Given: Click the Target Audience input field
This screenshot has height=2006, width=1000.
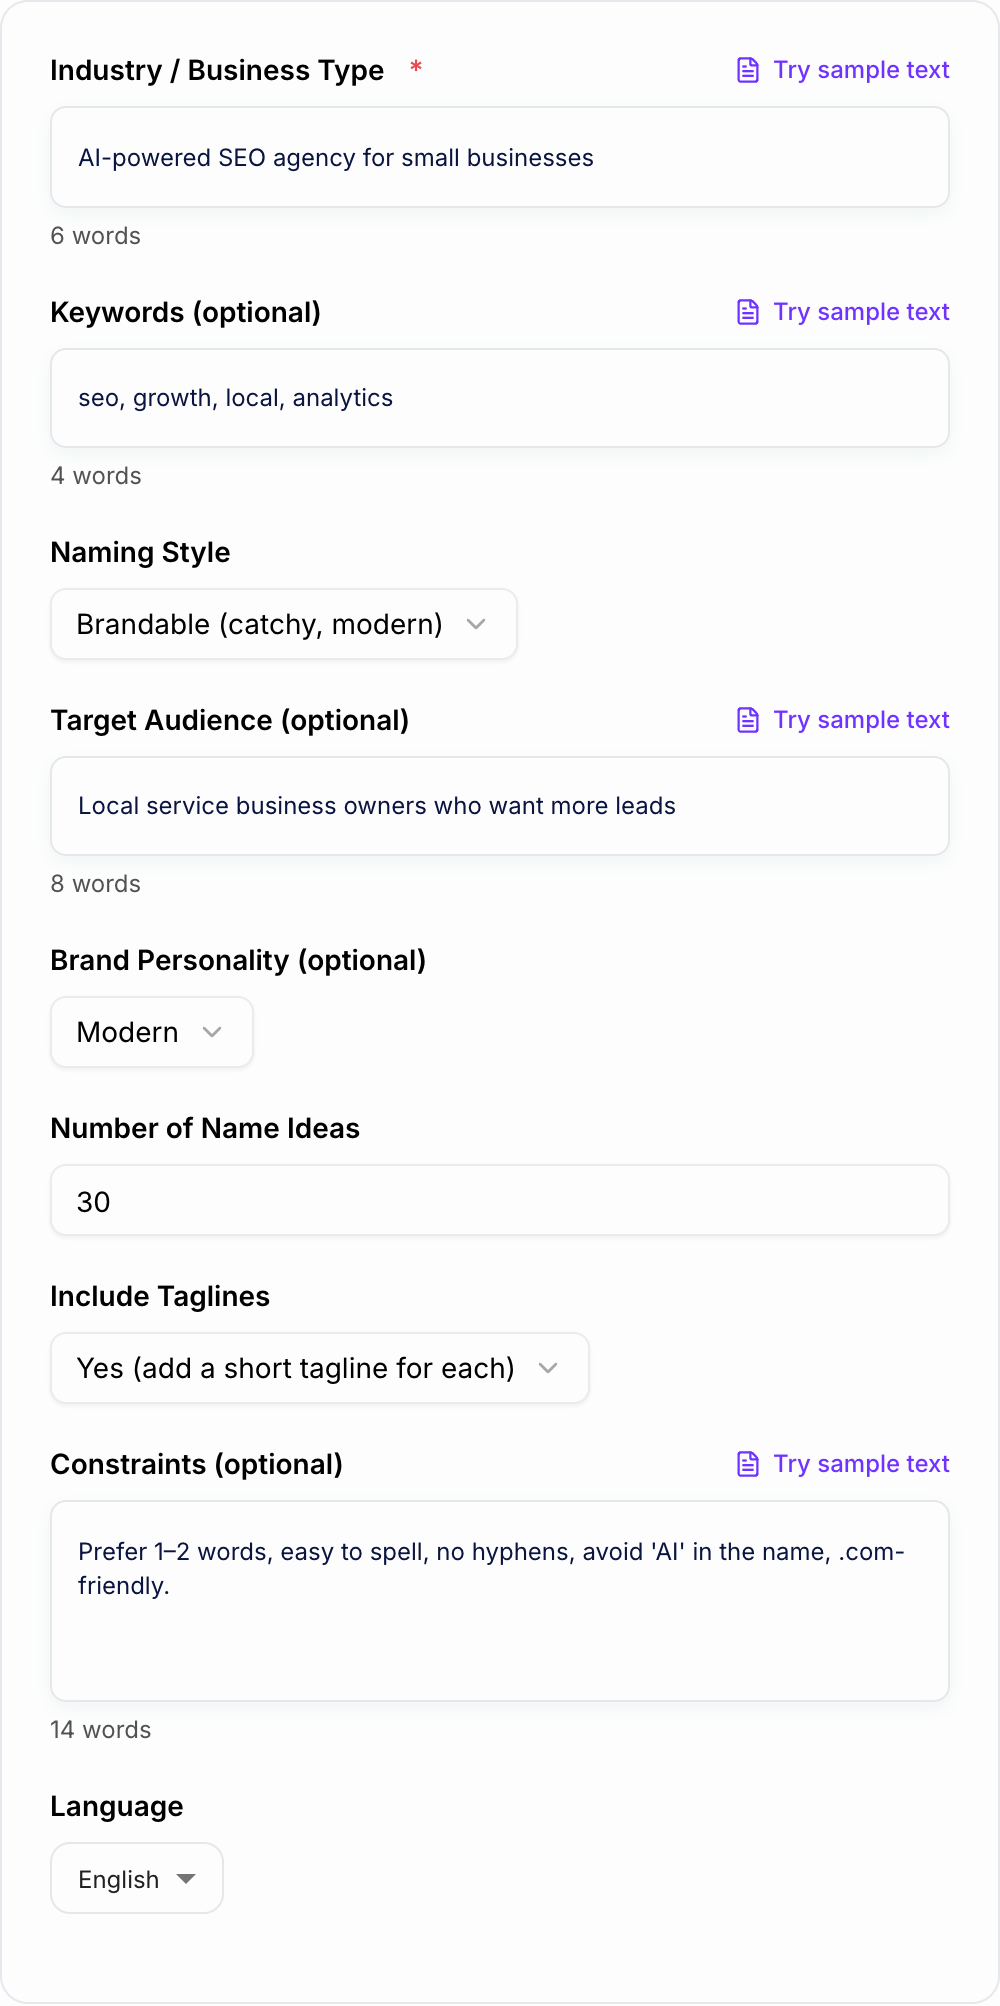Looking at the screenshot, I should (x=500, y=806).
